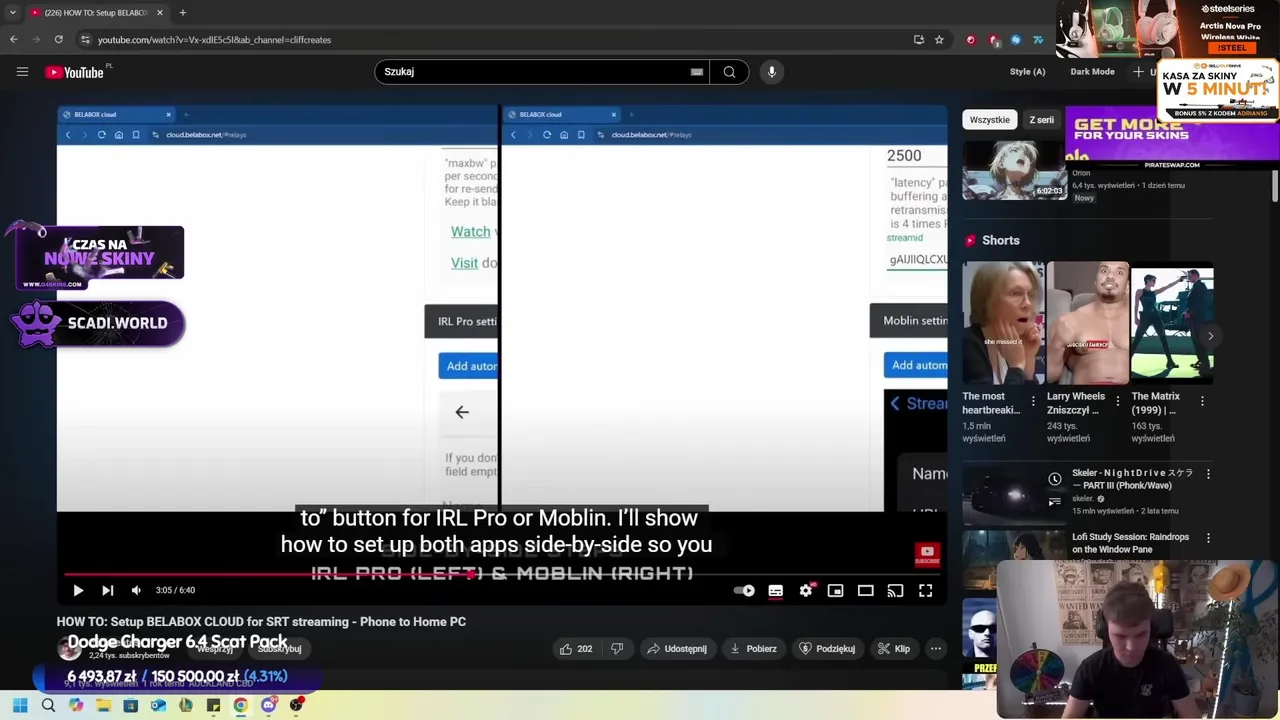Click the video title HOW TO: Setup BELABOX CLOUD

point(261,622)
